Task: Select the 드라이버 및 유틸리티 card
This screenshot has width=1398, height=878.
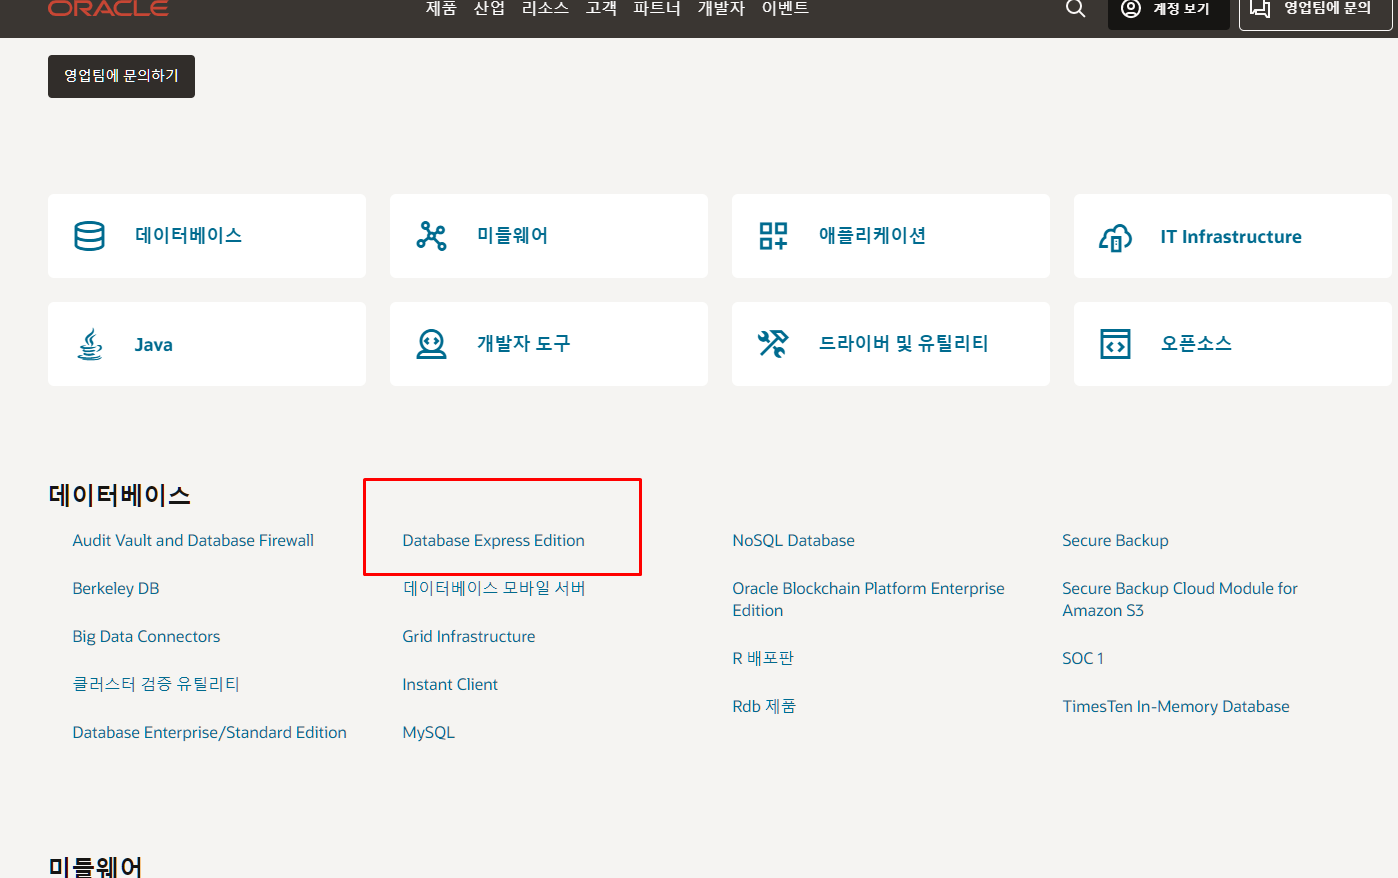Action: point(891,344)
